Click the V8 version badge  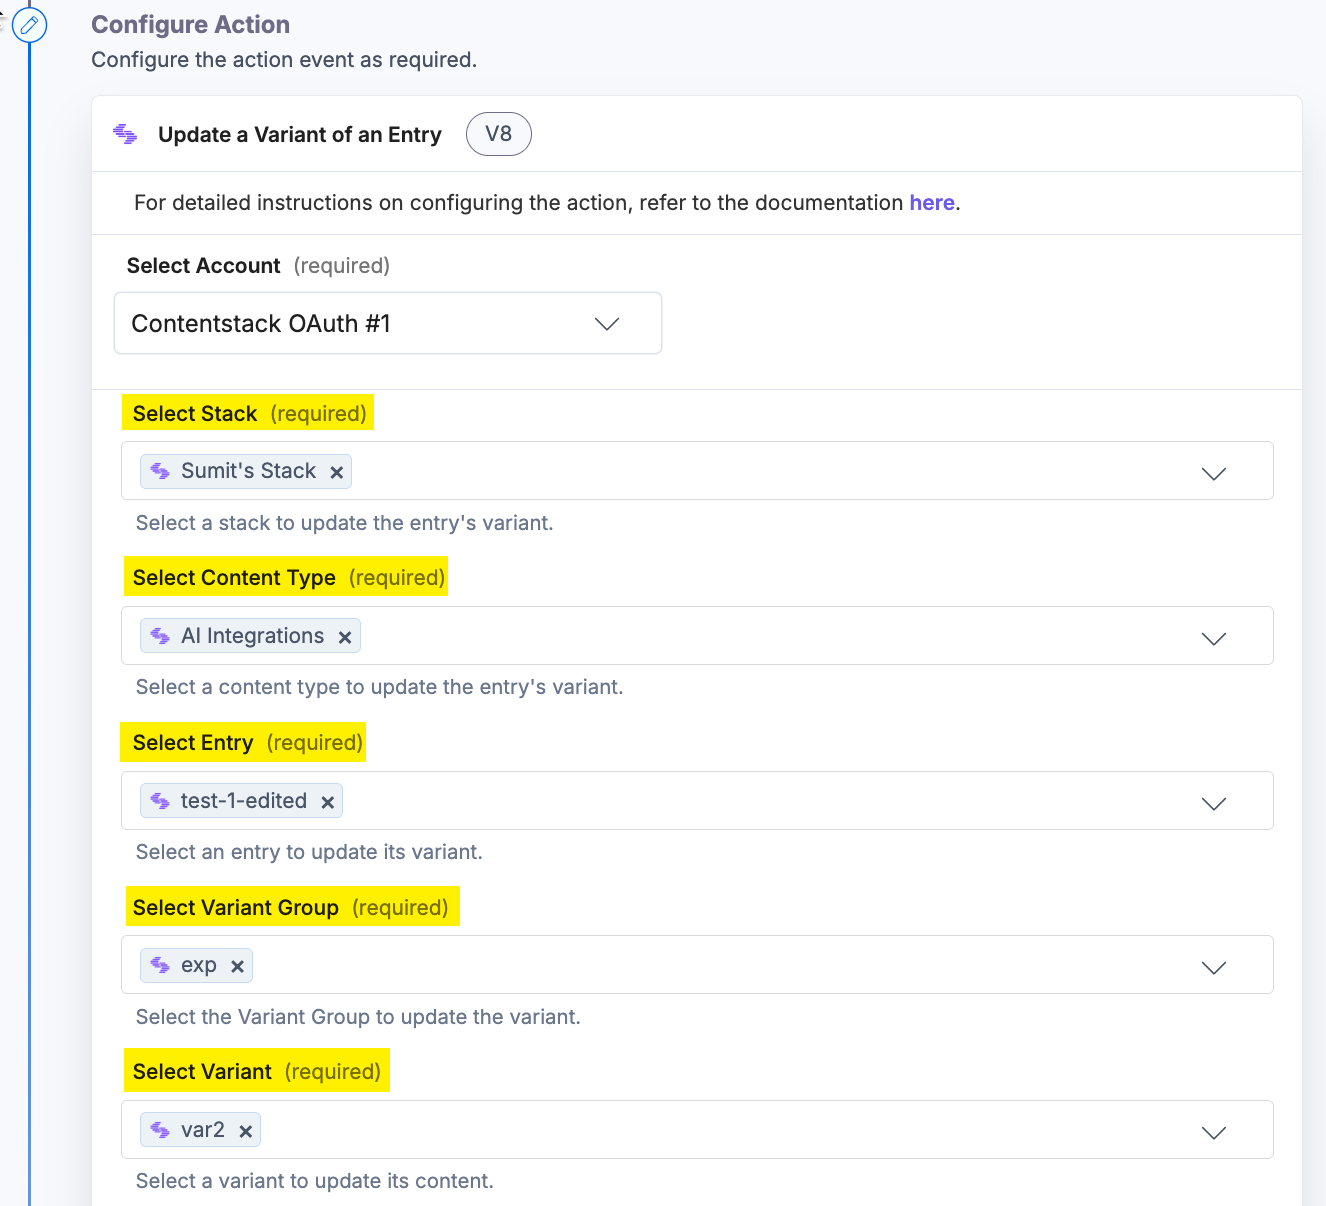498,134
